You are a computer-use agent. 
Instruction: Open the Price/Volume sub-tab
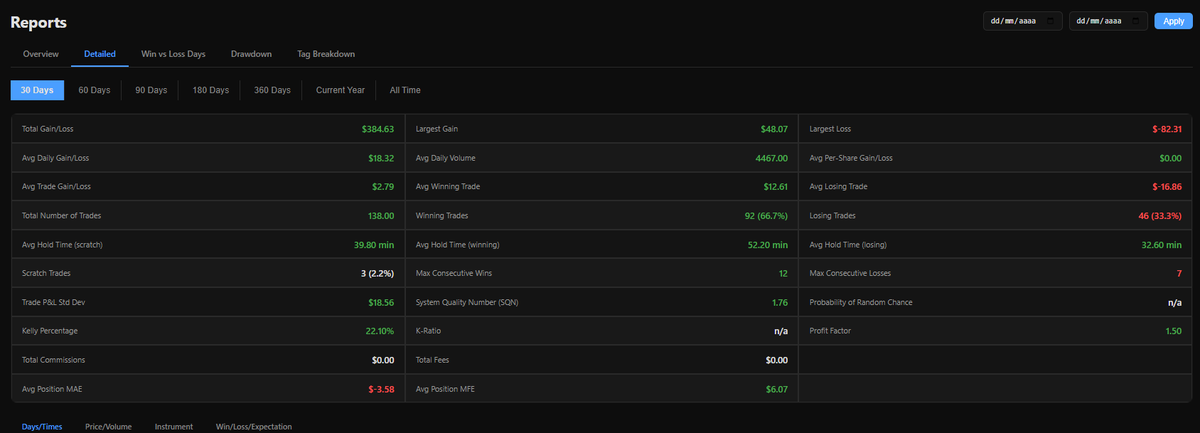[x=108, y=427]
